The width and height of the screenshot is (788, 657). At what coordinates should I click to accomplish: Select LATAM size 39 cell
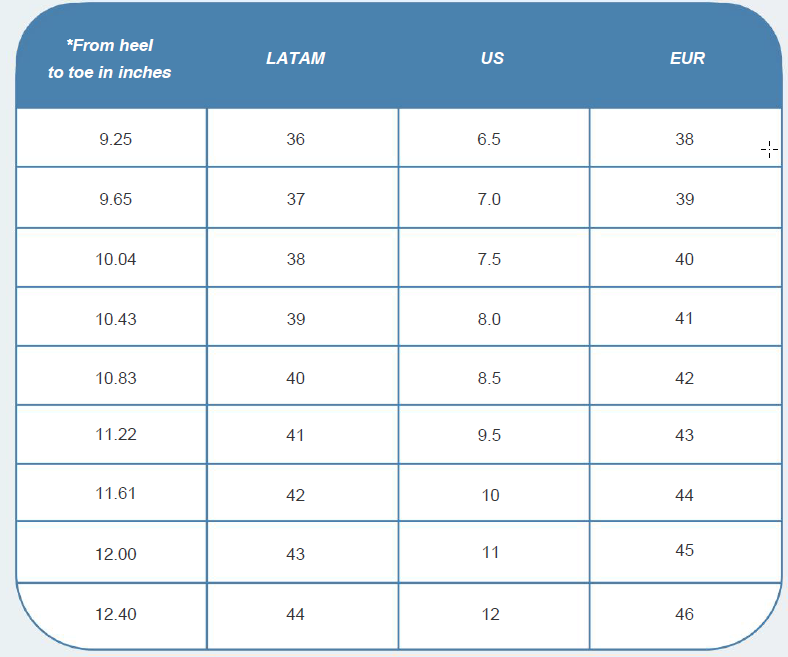click(295, 319)
